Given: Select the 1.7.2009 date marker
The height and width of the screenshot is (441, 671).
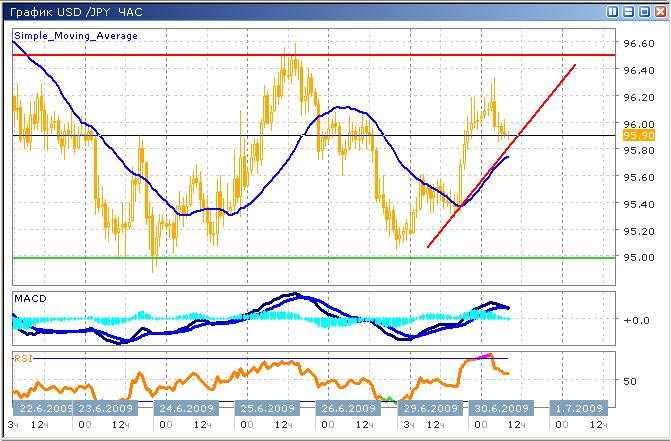Looking at the screenshot, I should click(576, 408).
